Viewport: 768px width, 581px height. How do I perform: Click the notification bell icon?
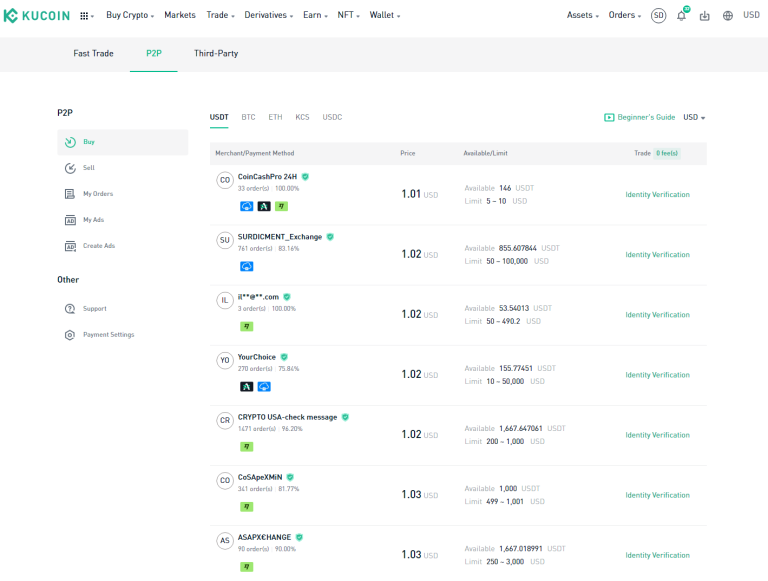click(682, 16)
